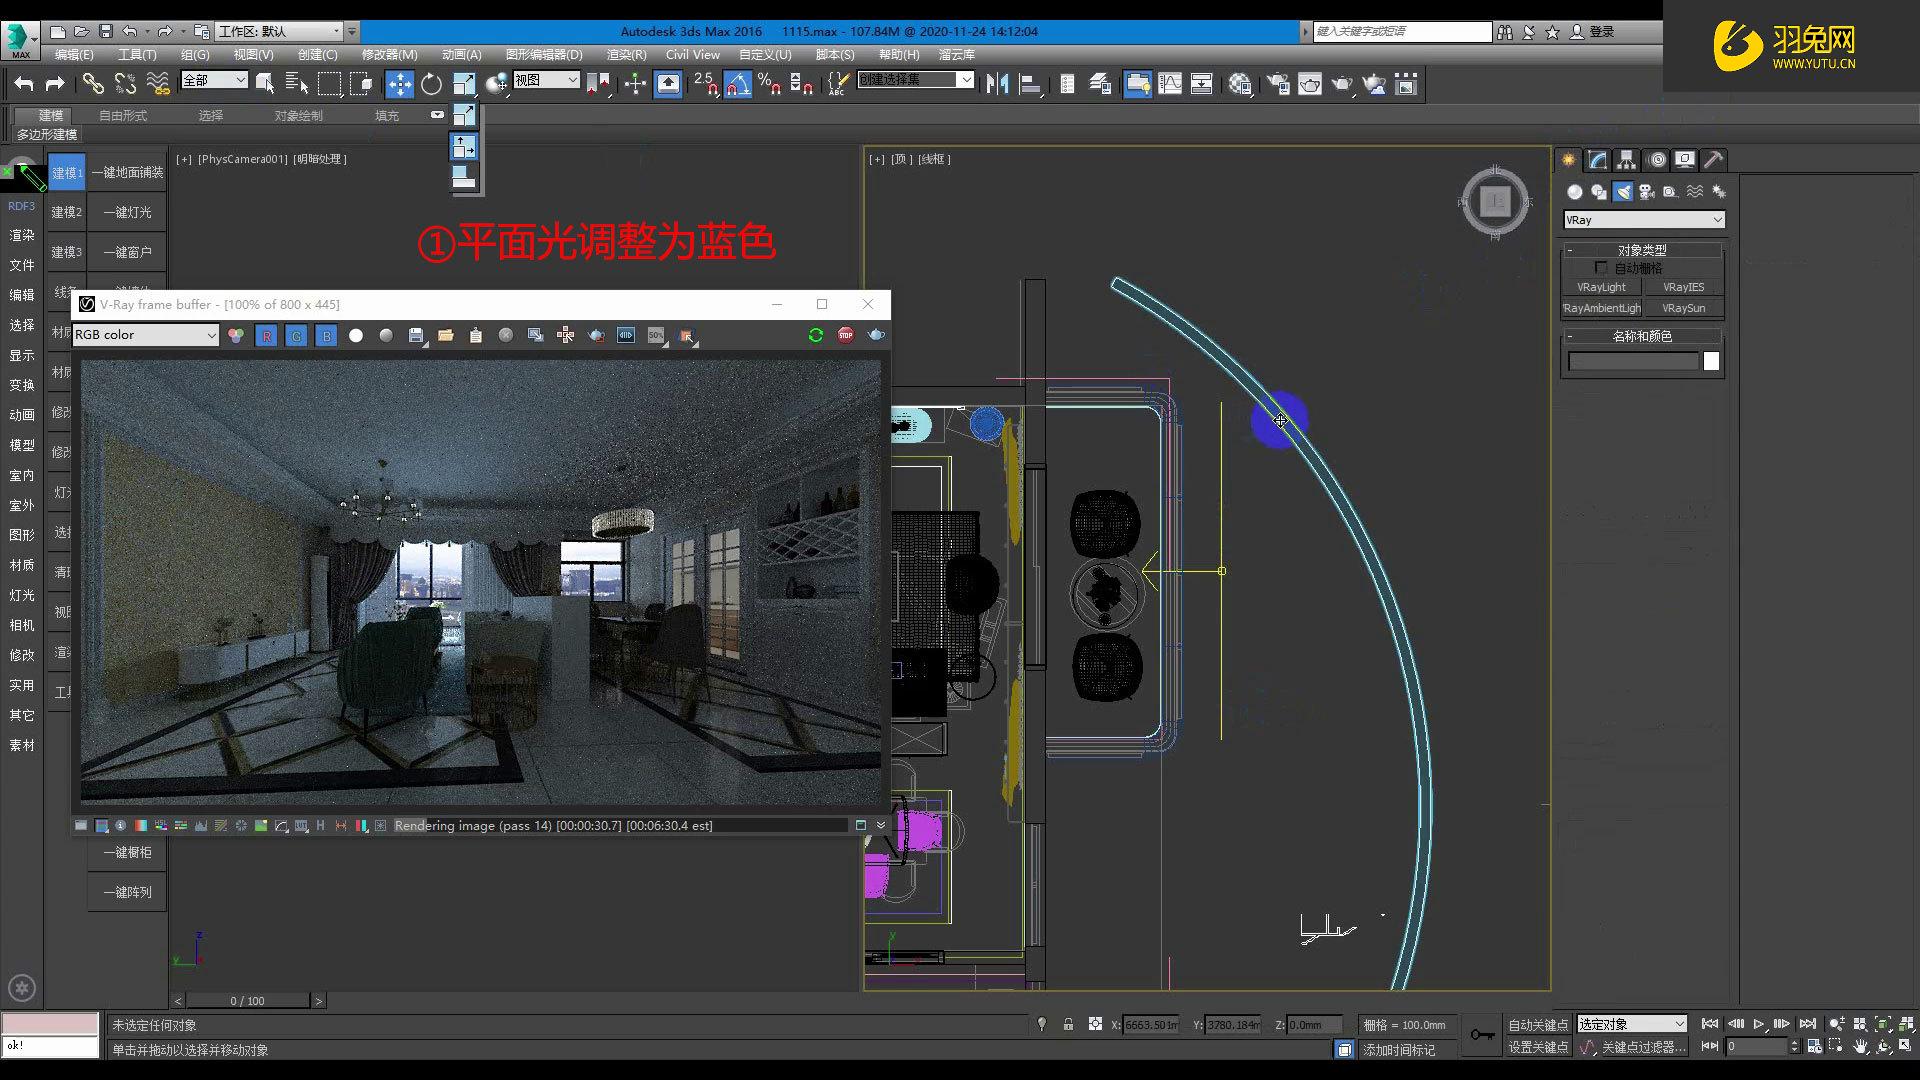1920x1080 pixels.
Task: Toggle the red channel in the frame buffer
Action: (267, 335)
